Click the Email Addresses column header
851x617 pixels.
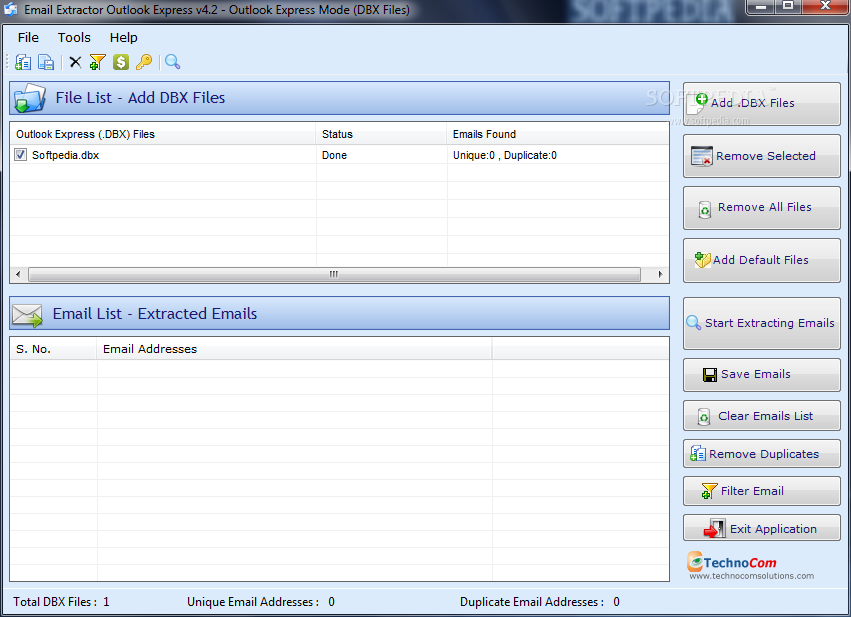pyautogui.click(x=294, y=349)
